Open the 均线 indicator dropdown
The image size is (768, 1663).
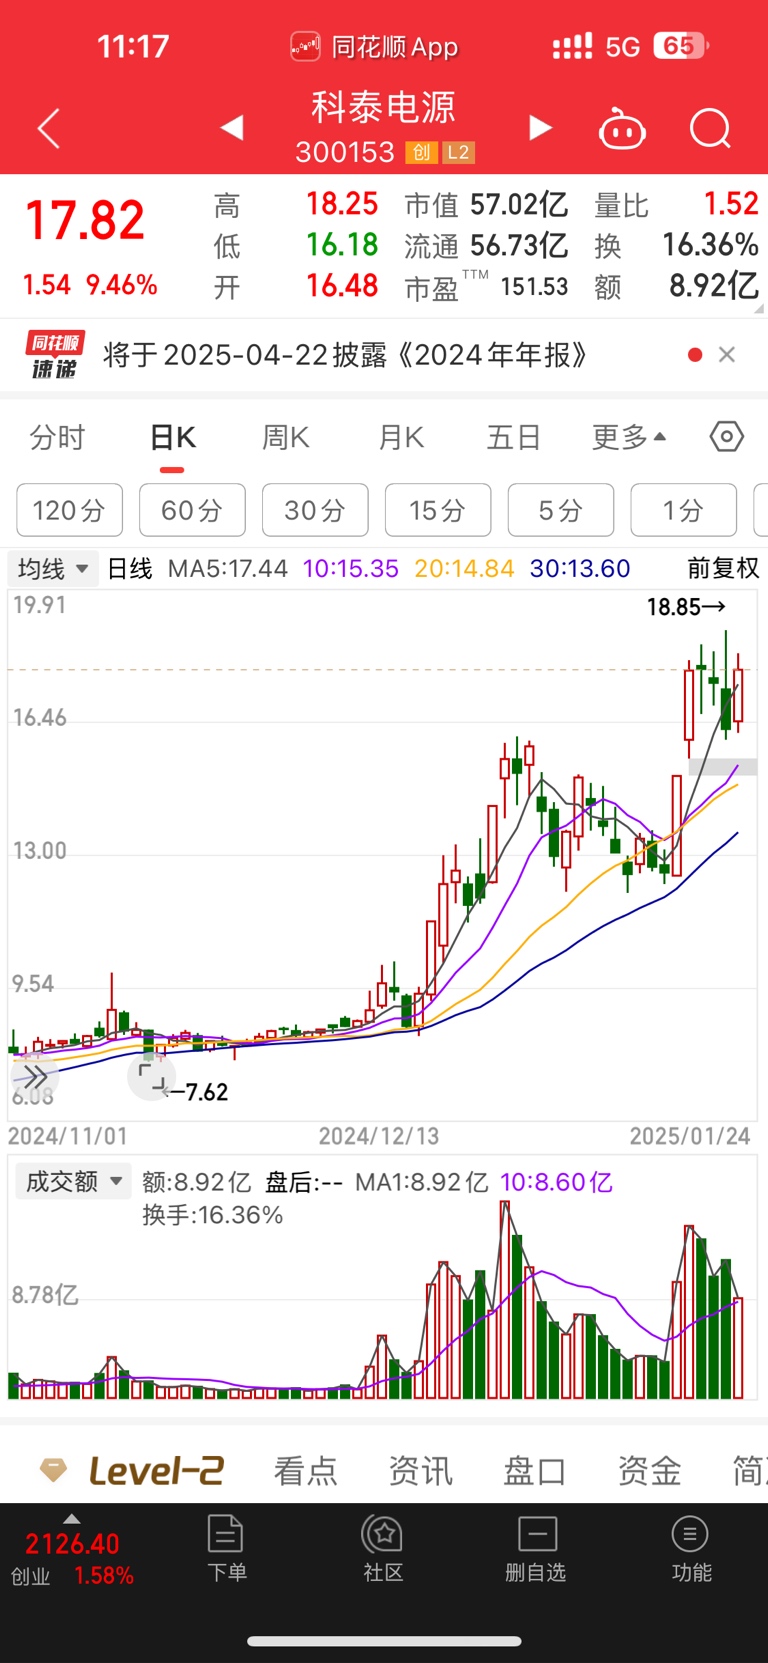point(54,569)
